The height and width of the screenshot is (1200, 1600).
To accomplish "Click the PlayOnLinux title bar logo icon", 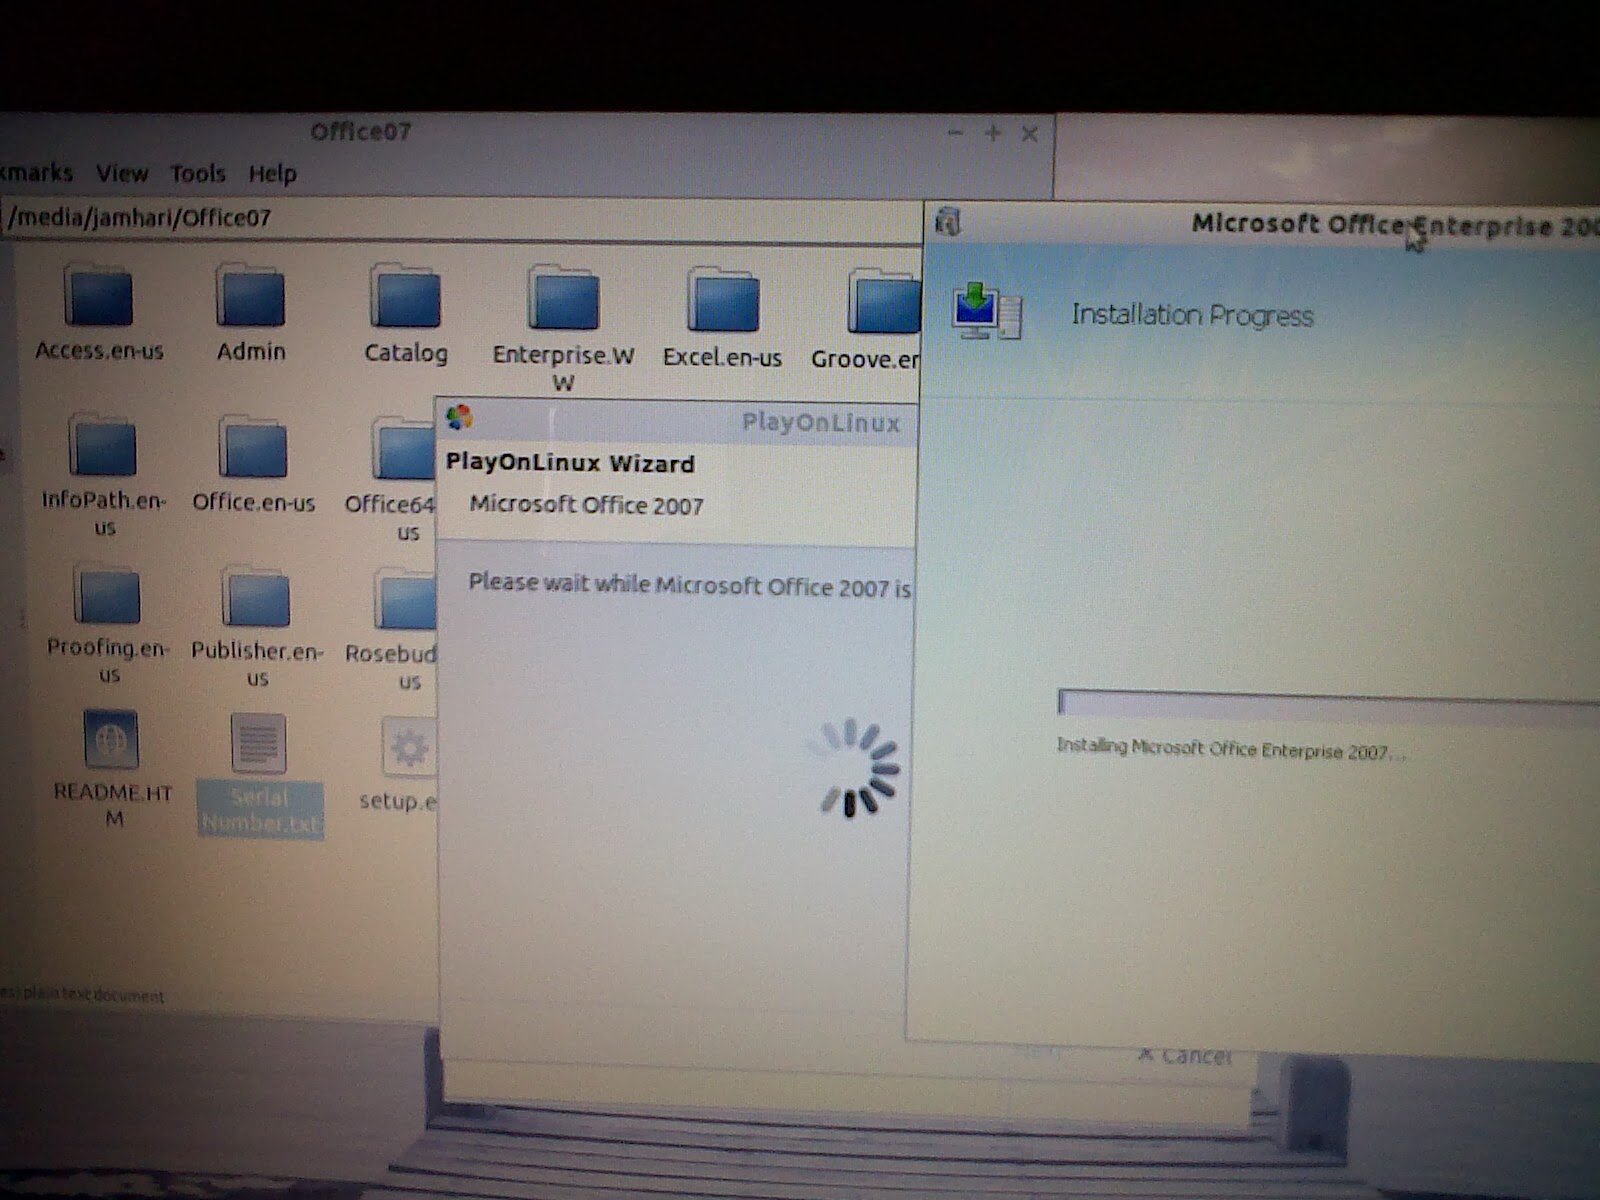I will (x=459, y=417).
